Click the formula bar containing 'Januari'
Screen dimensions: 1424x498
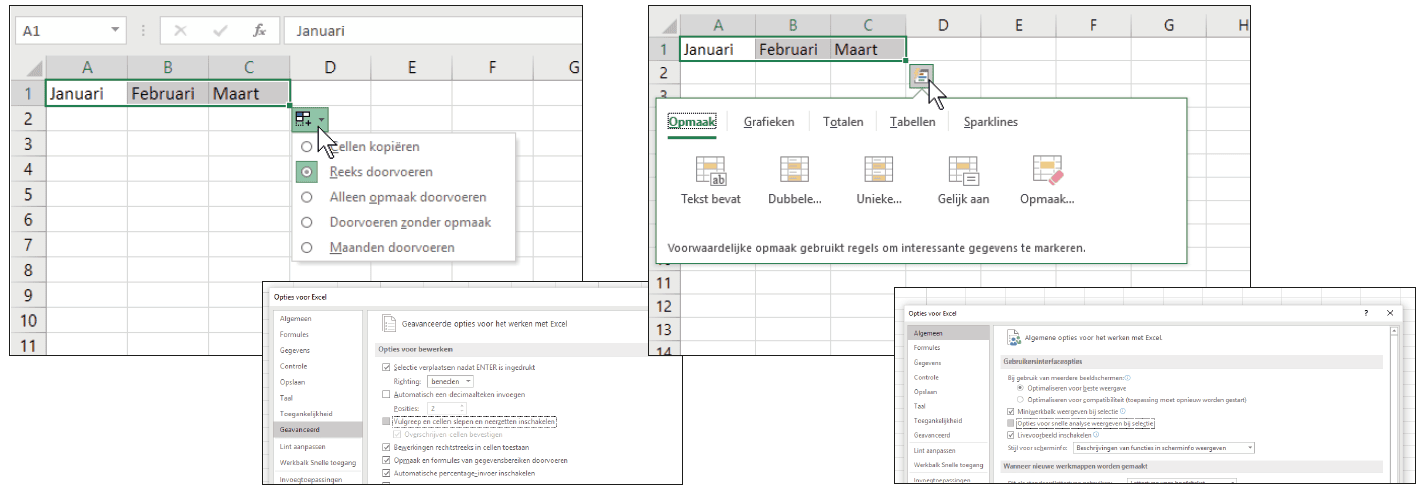432,31
